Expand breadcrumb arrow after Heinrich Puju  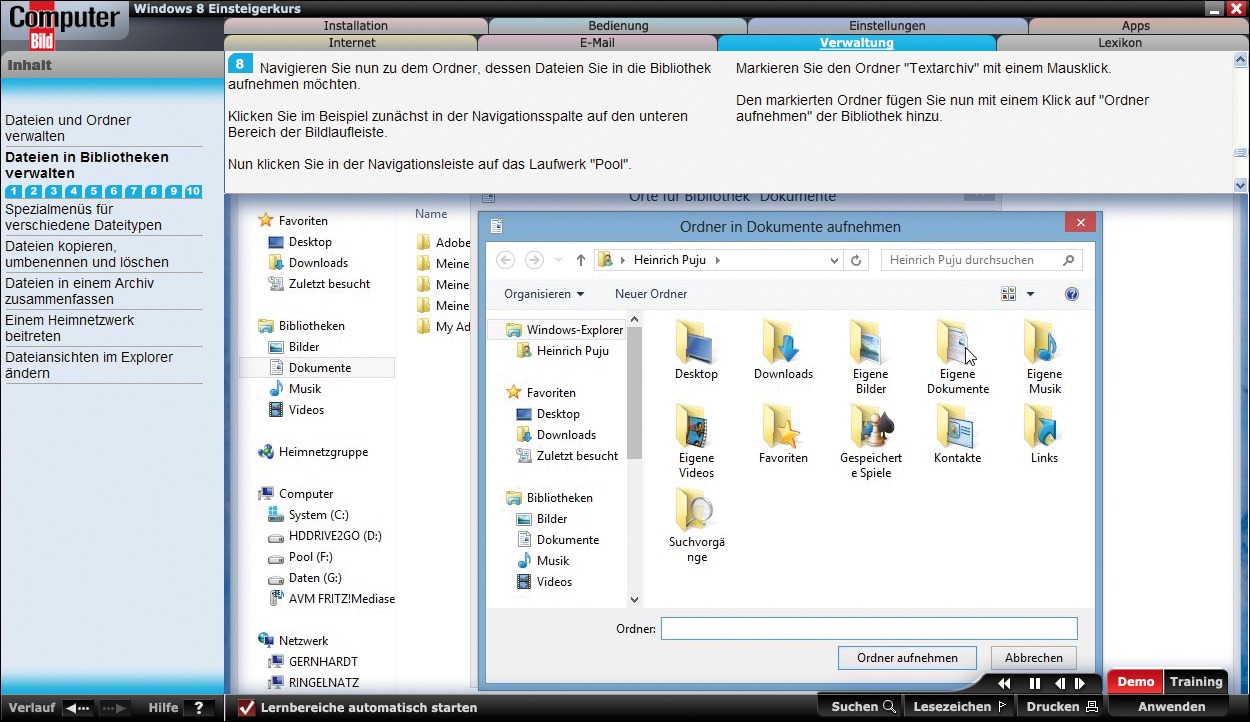tap(717, 260)
